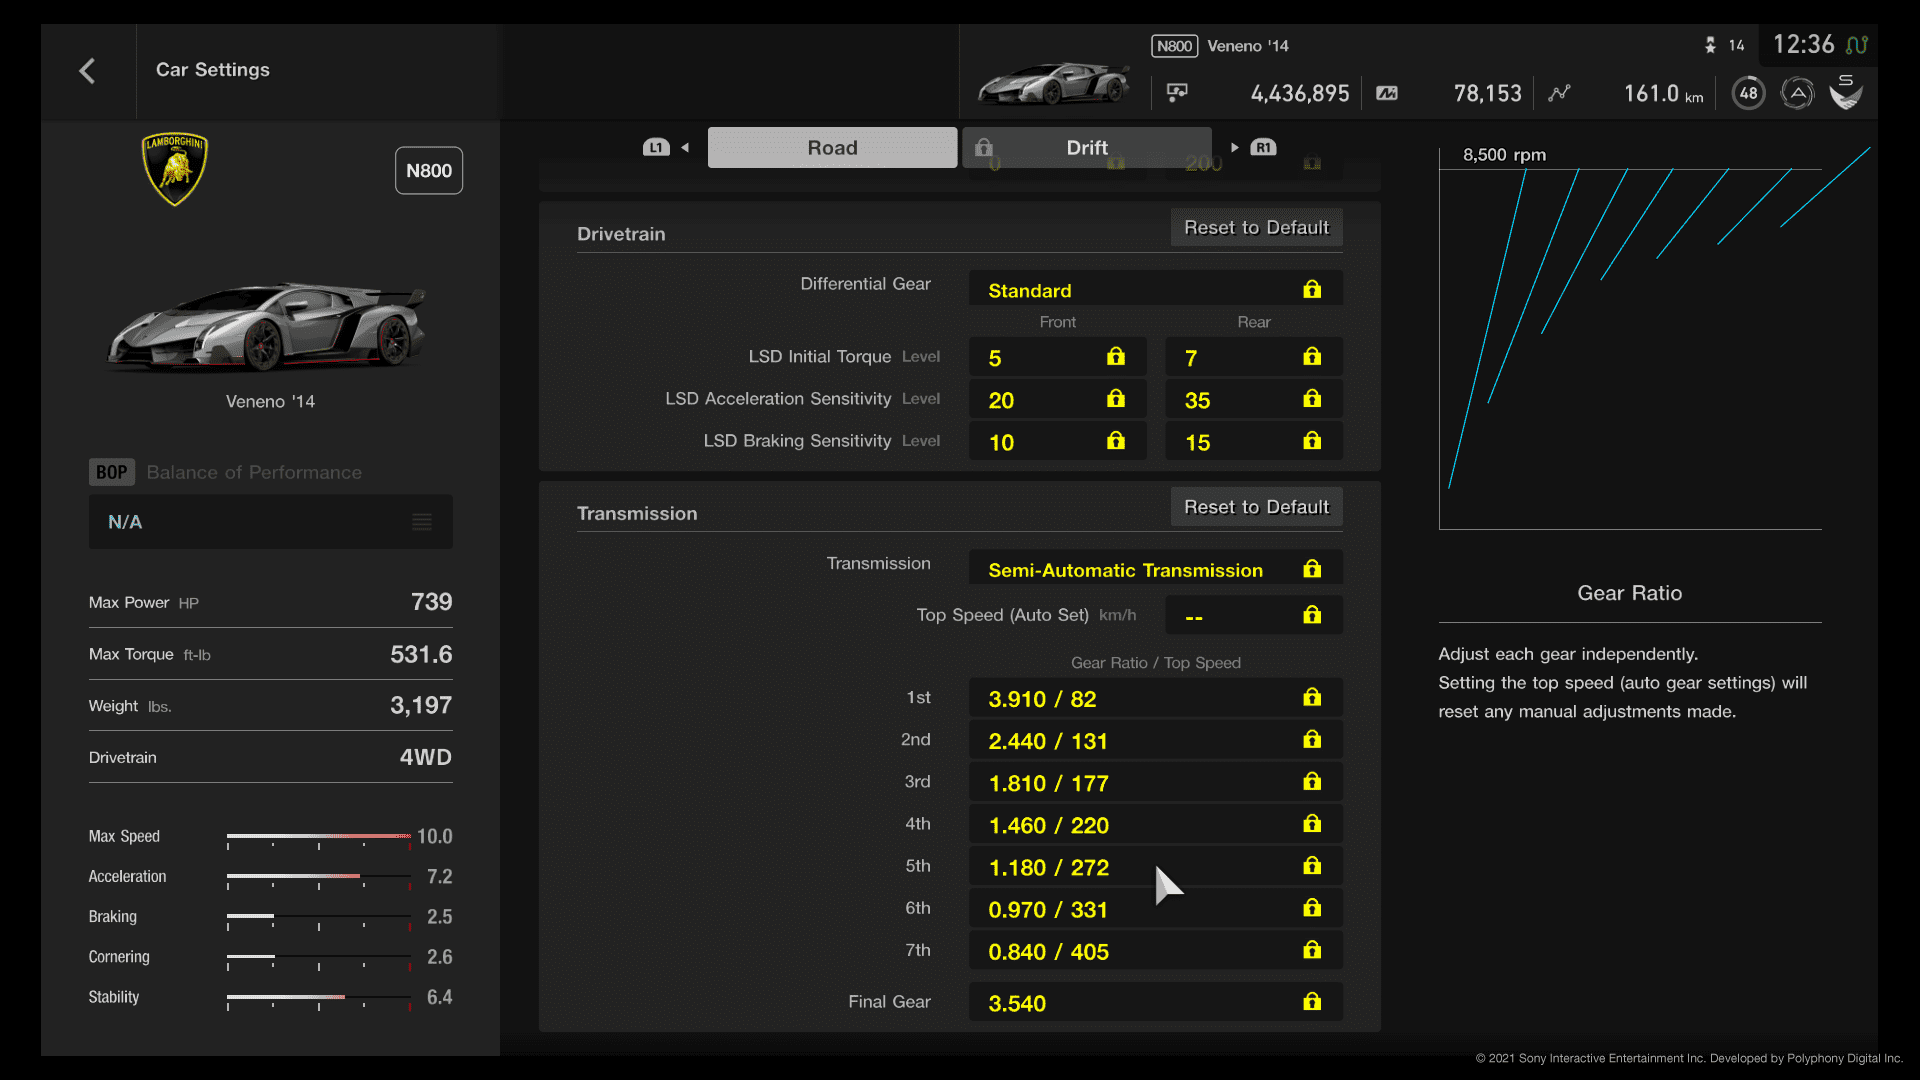Click the Max Speed performance bar
Image resolution: width=1920 pixels, height=1080 pixels.
point(319,838)
